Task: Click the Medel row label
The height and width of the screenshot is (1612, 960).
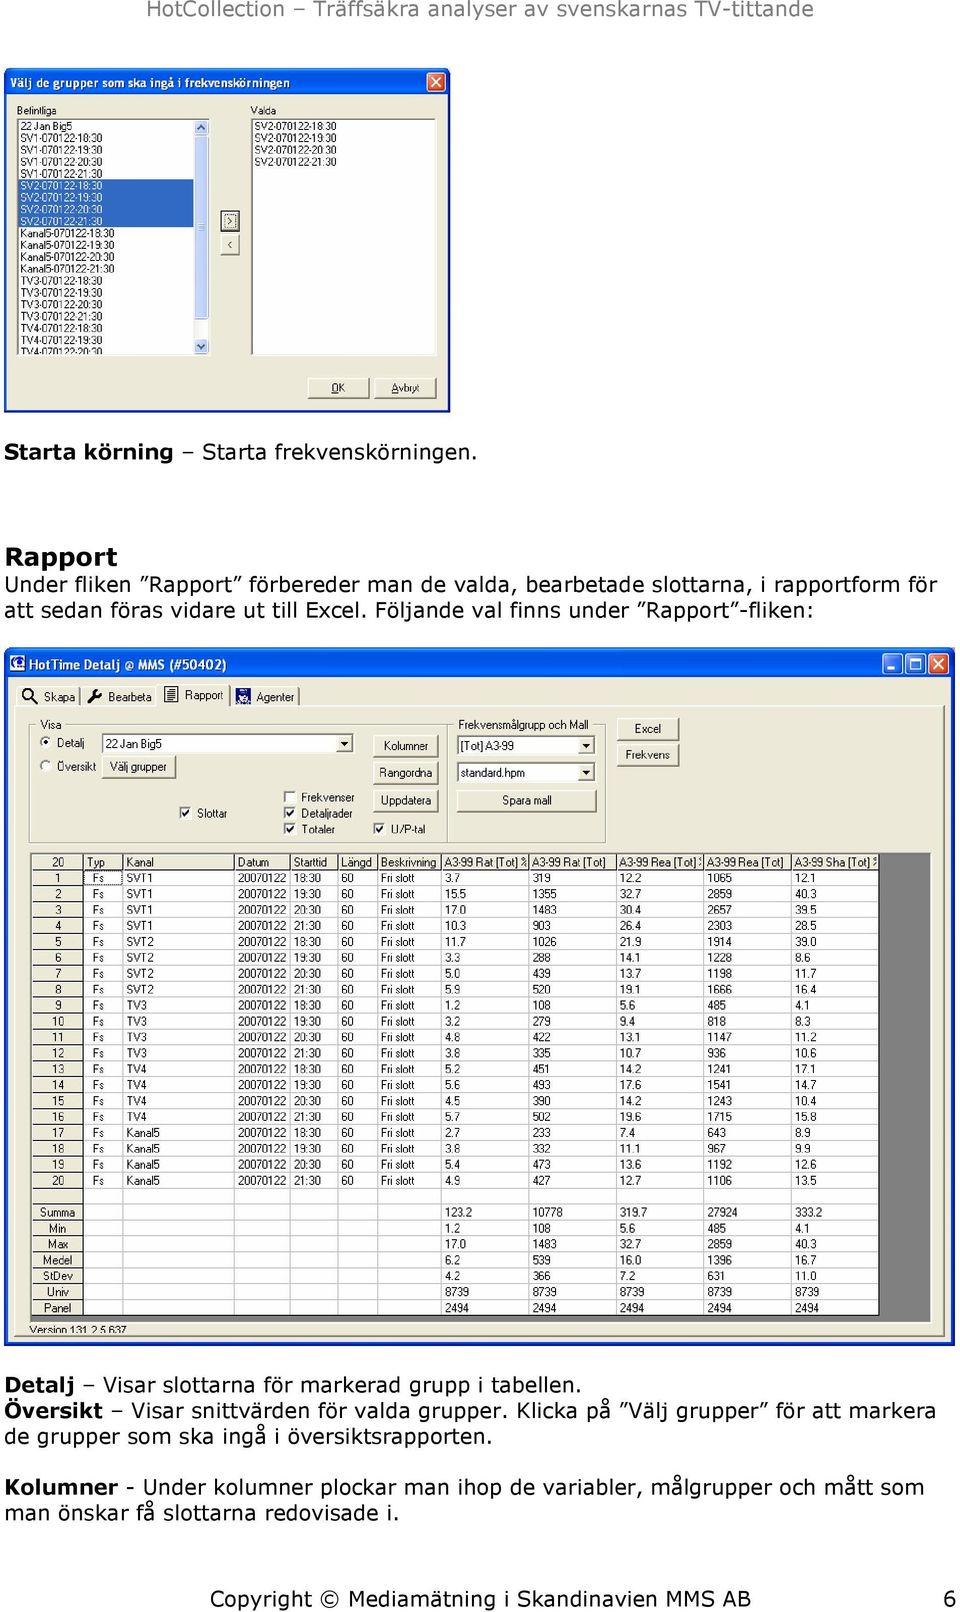Action: point(58,1261)
